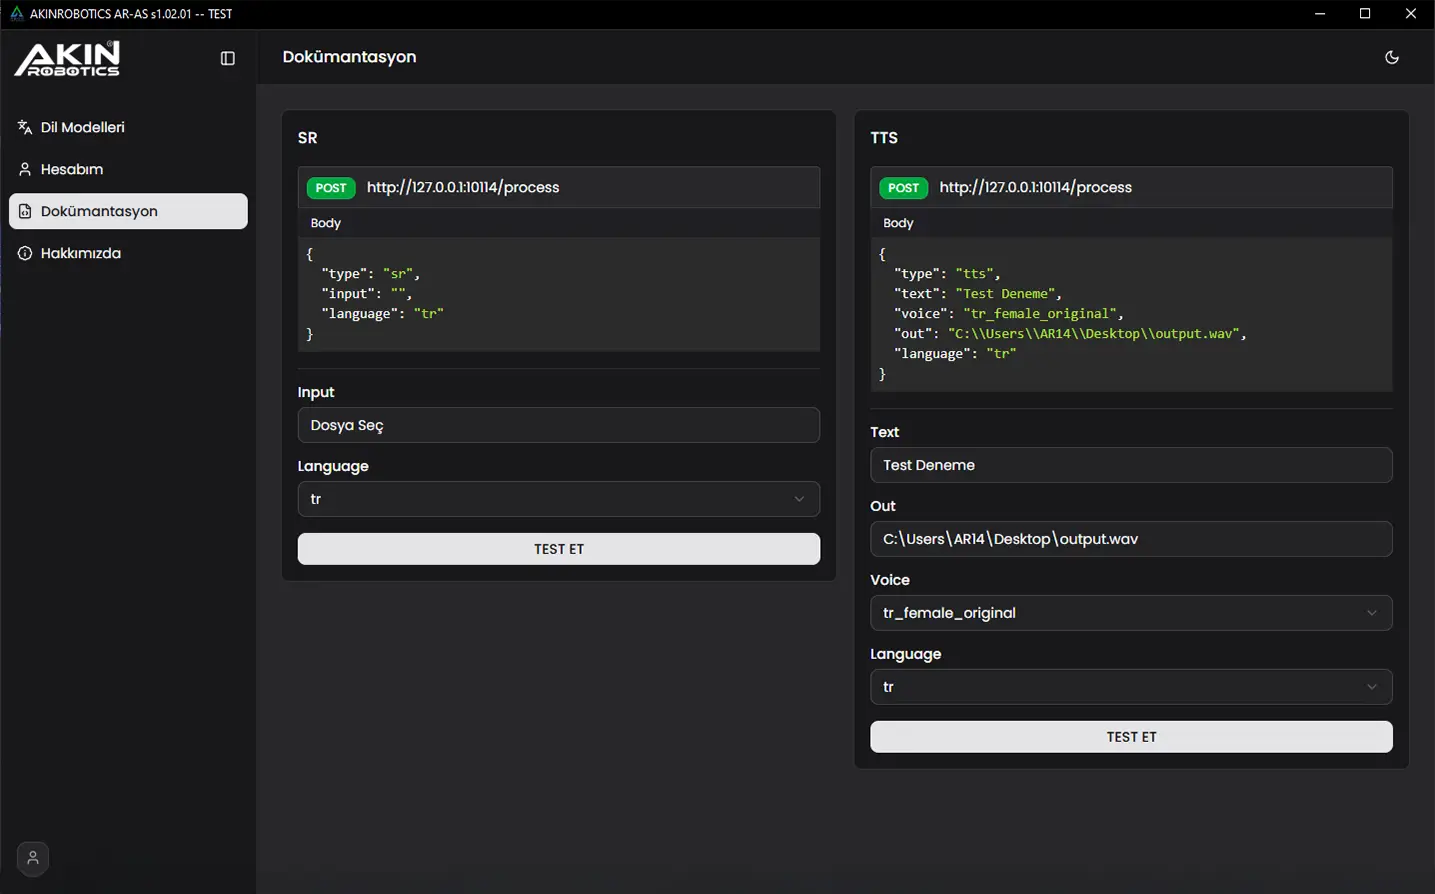Click the info icon beside Hakkımızda
The height and width of the screenshot is (894, 1435).
pos(25,253)
